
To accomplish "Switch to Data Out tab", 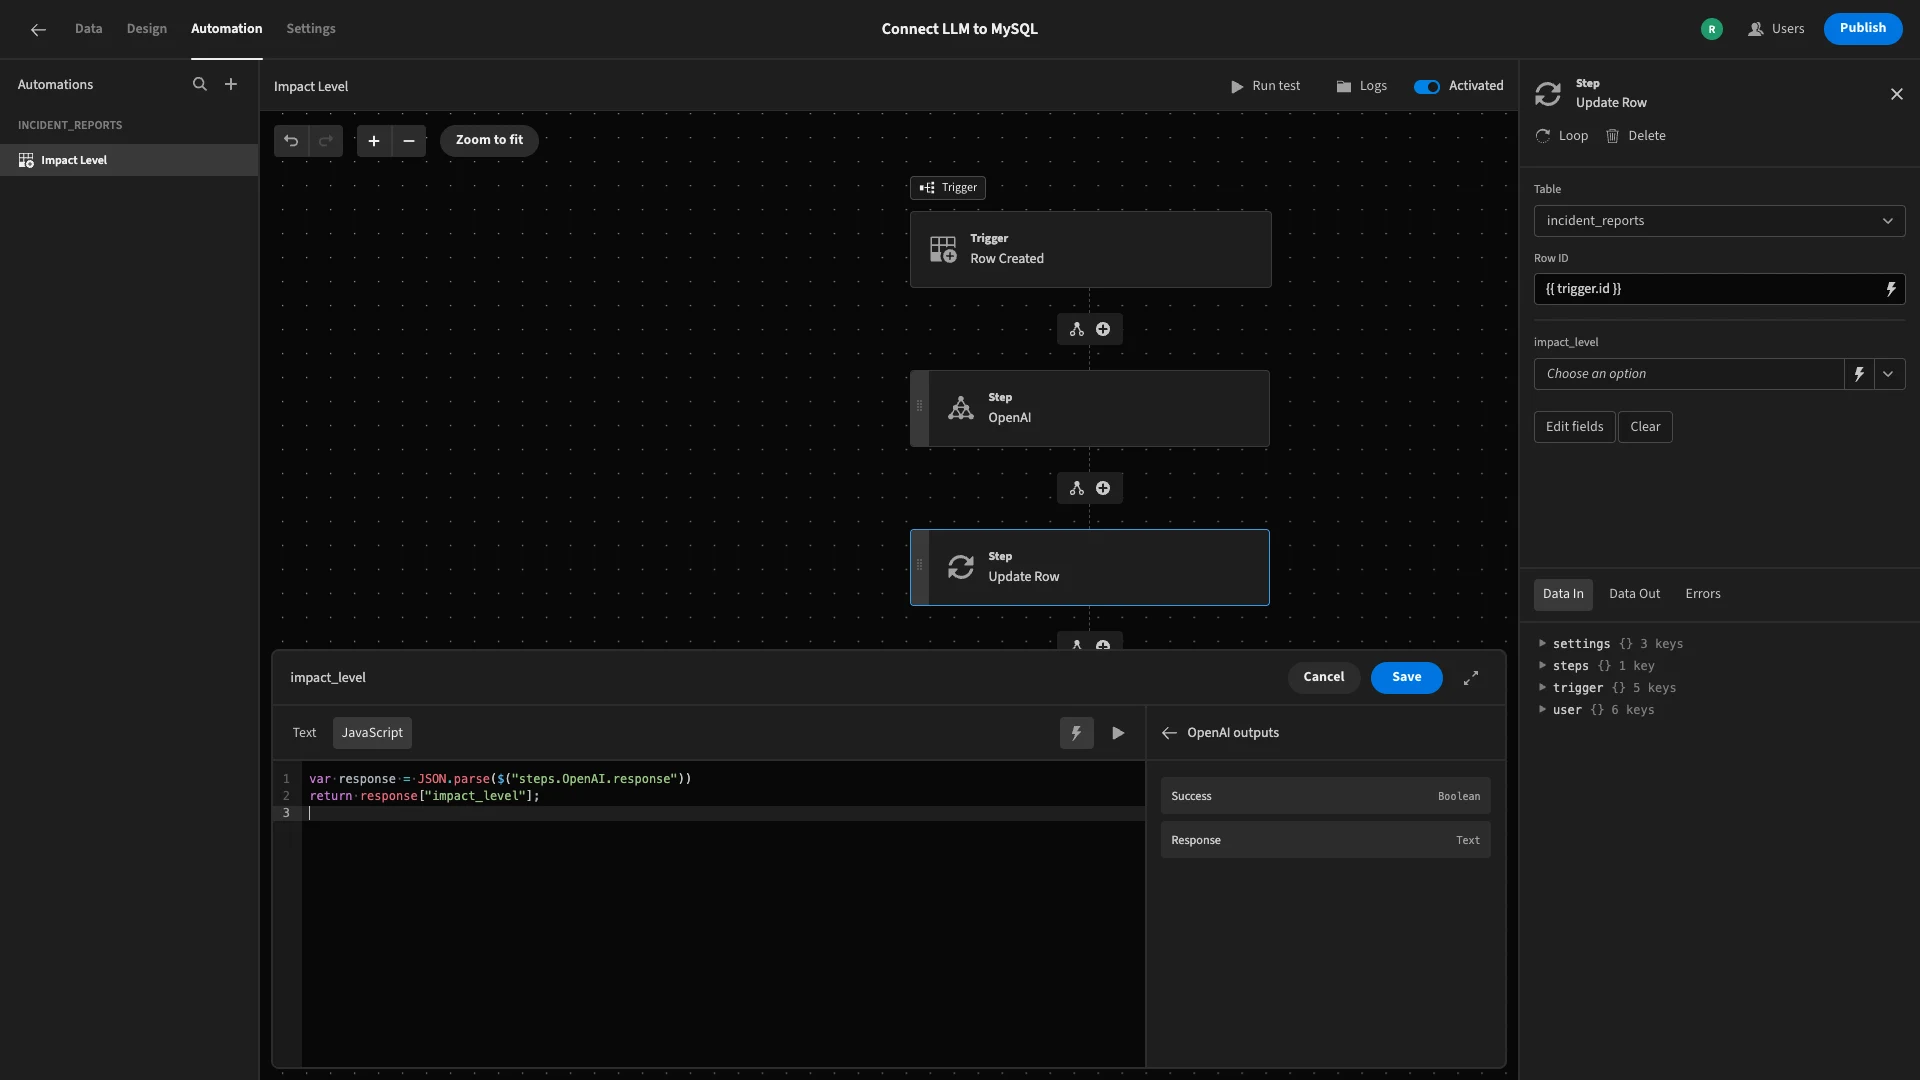I will point(1634,594).
